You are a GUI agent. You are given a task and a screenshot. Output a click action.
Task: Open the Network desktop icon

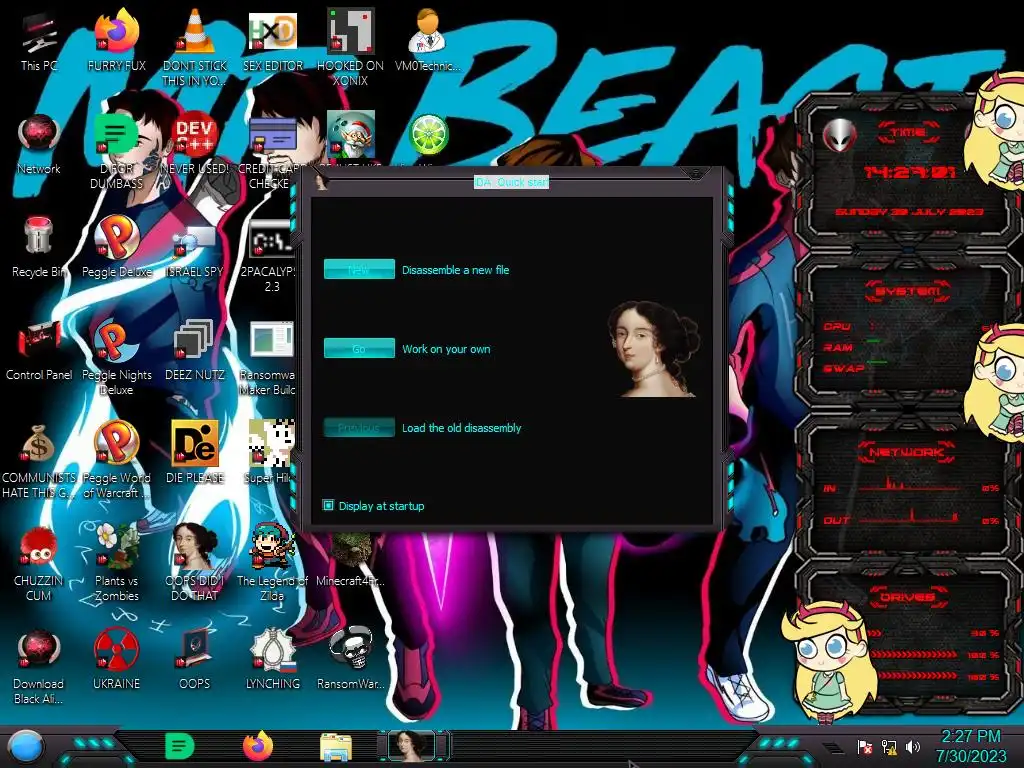(x=39, y=144)
